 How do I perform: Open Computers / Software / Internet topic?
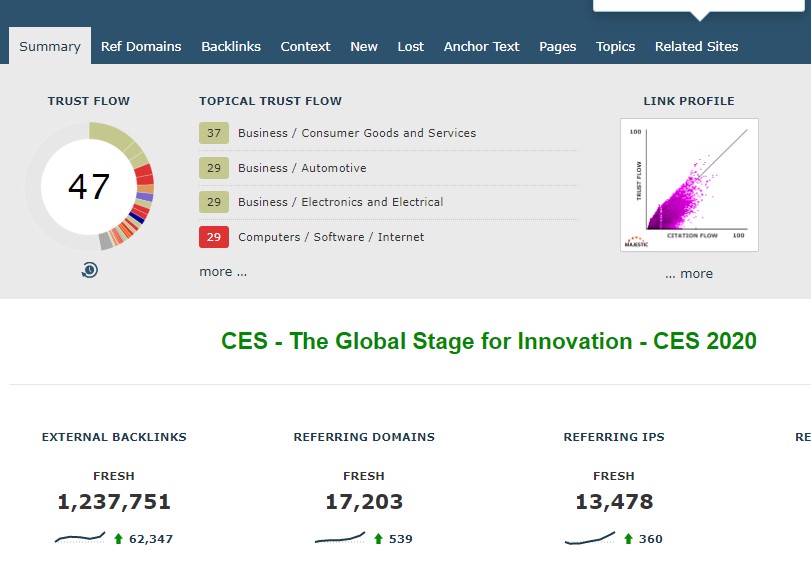pos(331,237)
